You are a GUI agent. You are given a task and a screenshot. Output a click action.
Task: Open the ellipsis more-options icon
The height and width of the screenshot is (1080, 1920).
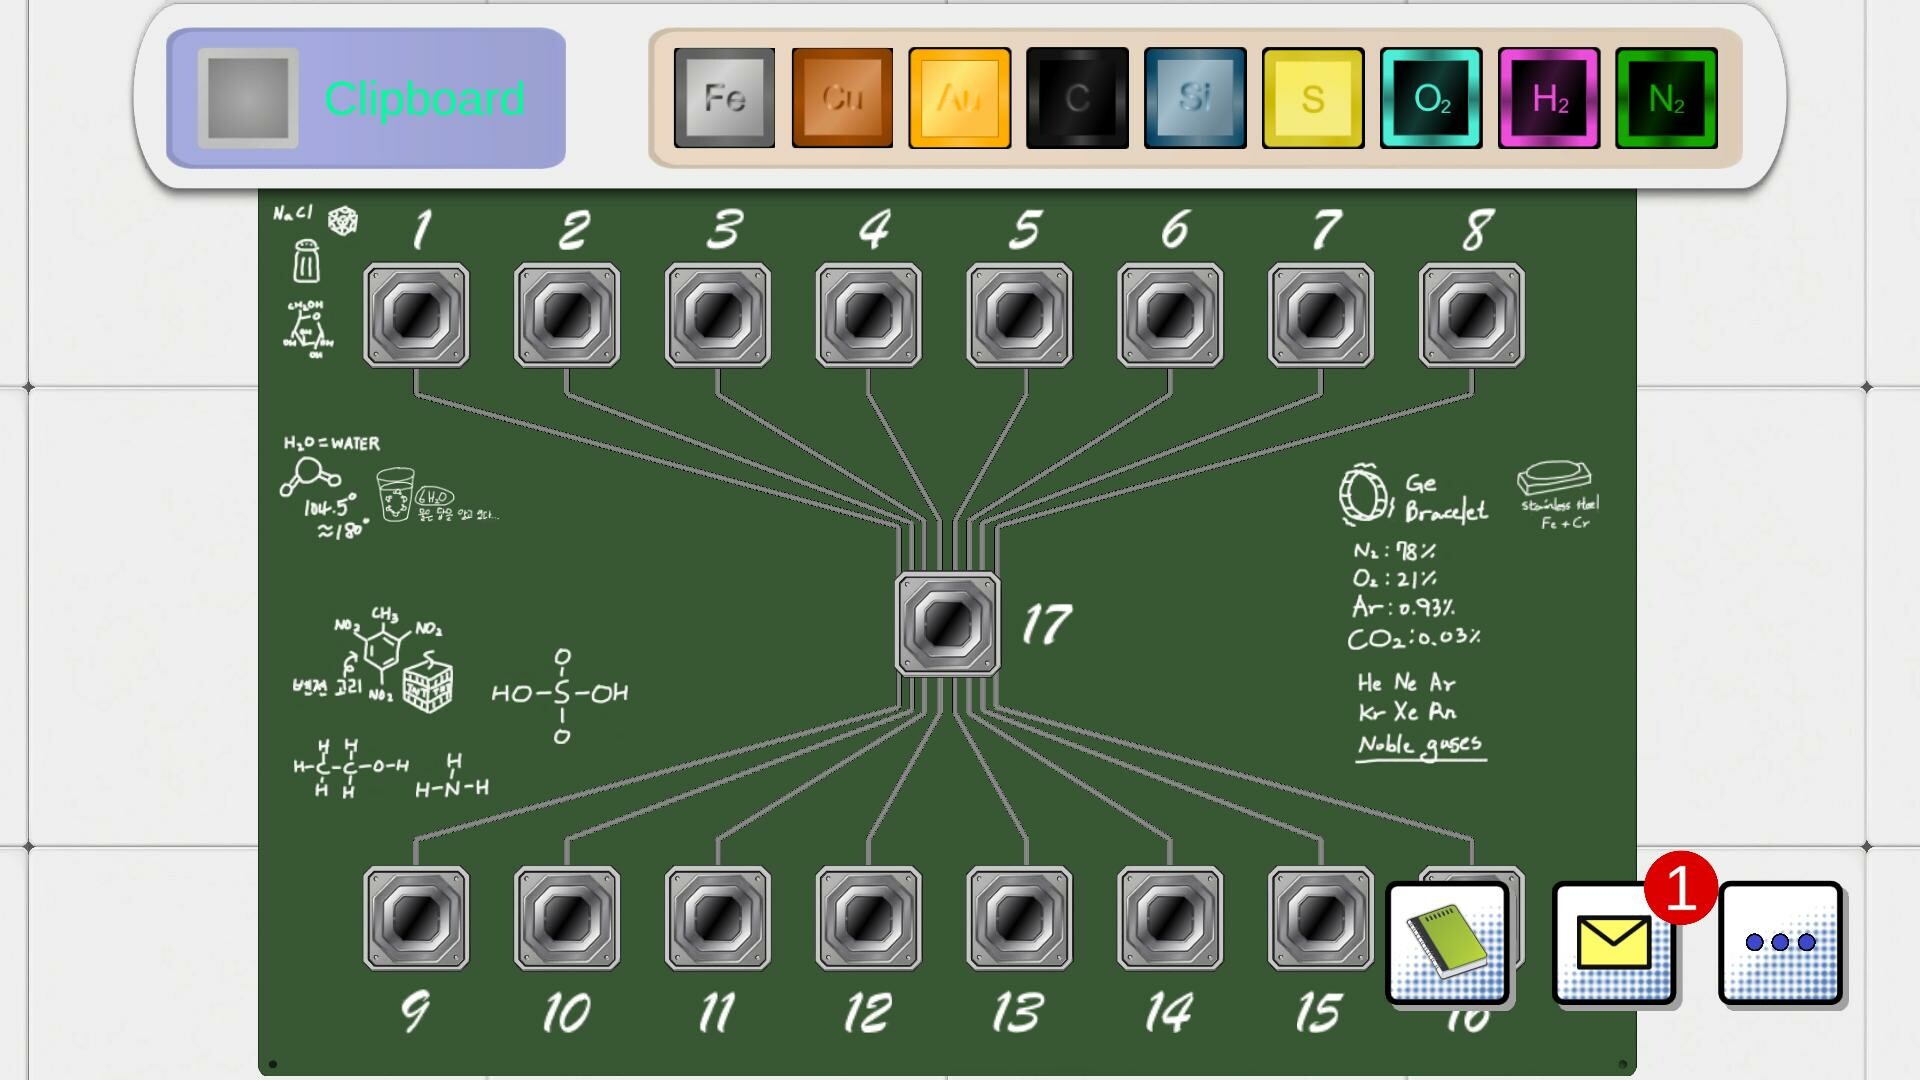click(1780, 943)
